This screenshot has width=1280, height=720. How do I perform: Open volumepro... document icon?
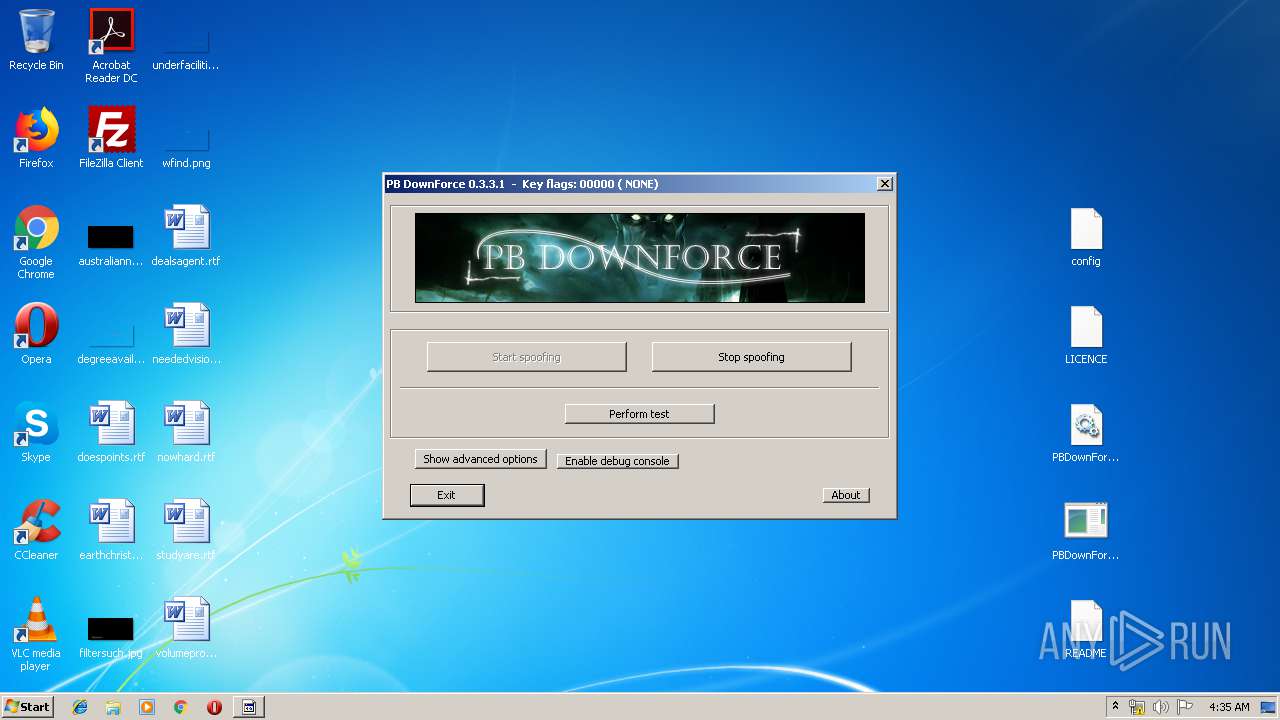[186, 629]
